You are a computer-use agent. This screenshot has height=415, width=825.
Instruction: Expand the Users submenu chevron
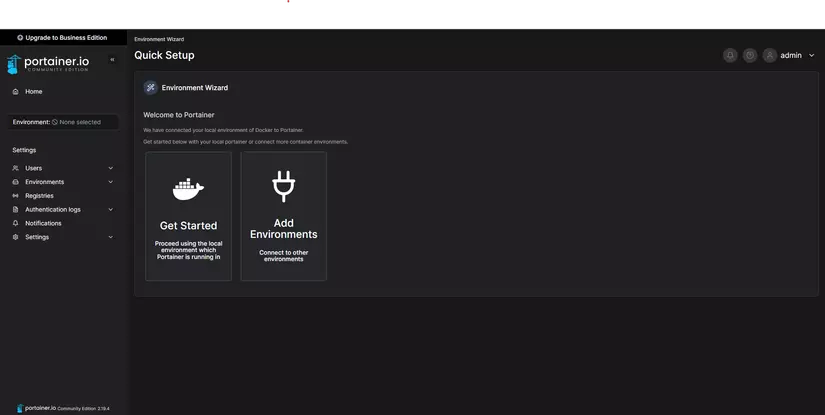(110, 168)
